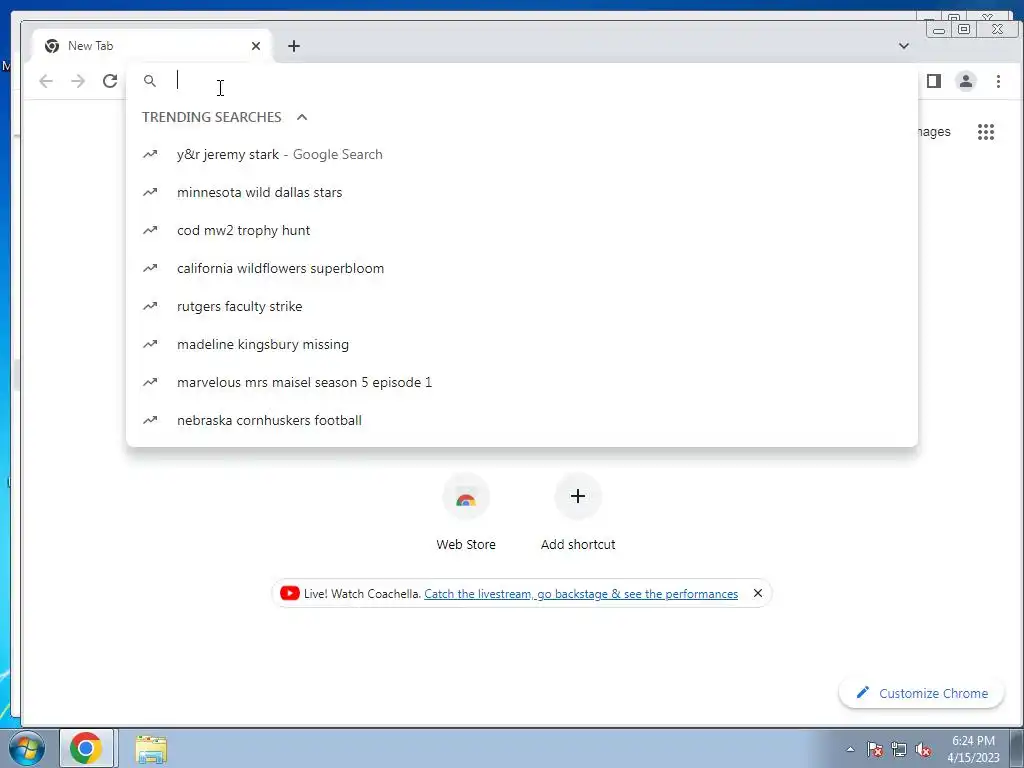Image resolution: width=1024 pixels, height=768 pixels.
Task: Open the Google apps grid
Action: [x=985, y=132]
